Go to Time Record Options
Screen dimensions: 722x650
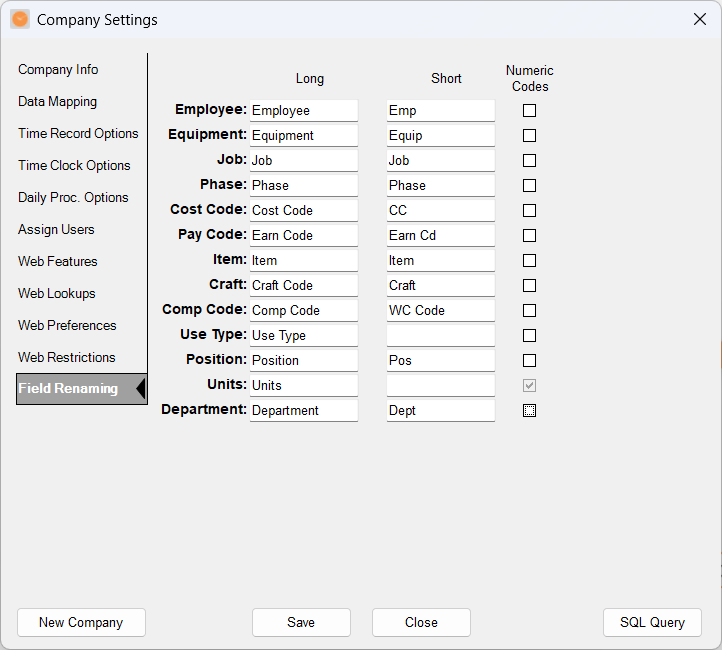[x=78, y=133]
